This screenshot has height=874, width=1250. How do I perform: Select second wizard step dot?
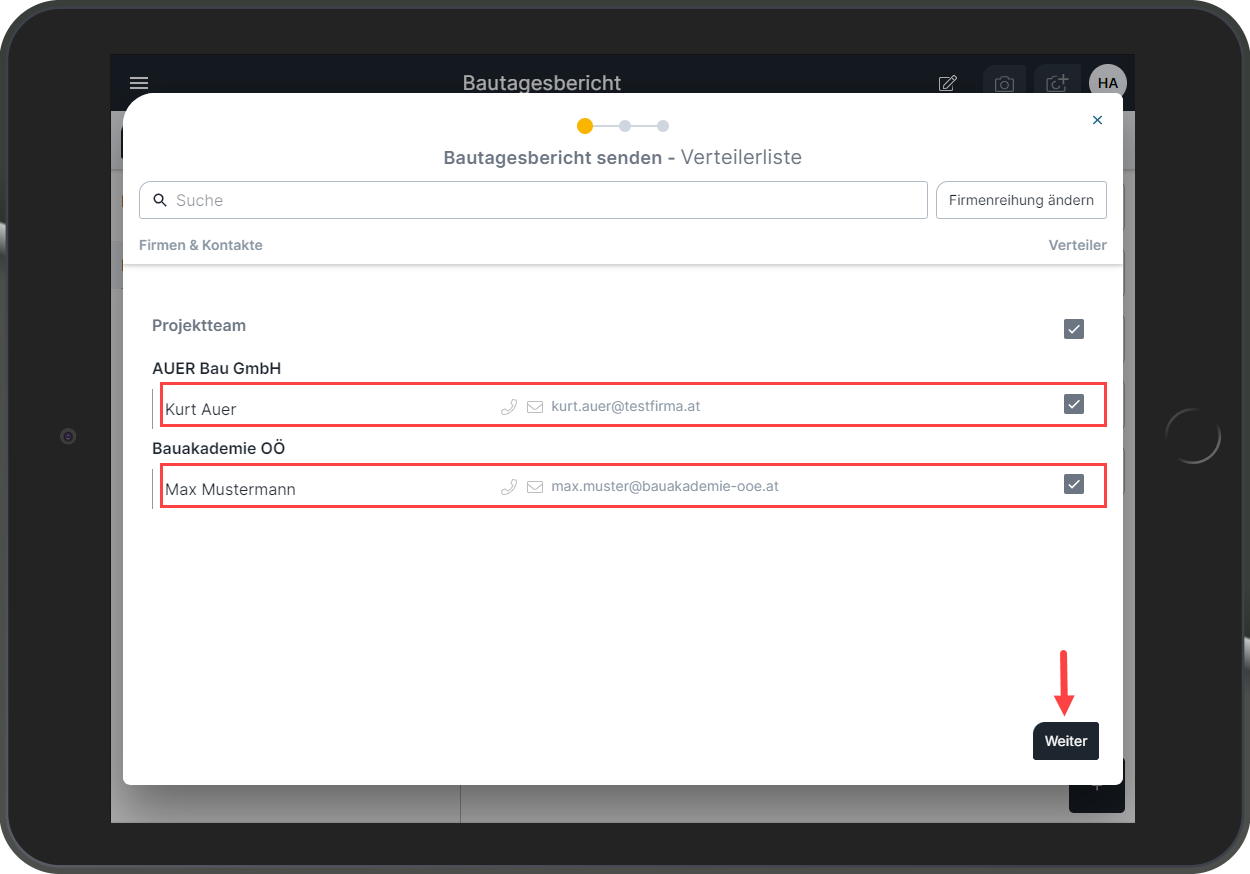point(625,126)
